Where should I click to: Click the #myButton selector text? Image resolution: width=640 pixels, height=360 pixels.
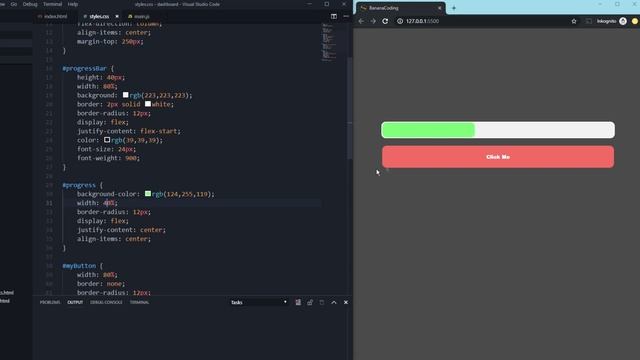(x=79, y=266)
